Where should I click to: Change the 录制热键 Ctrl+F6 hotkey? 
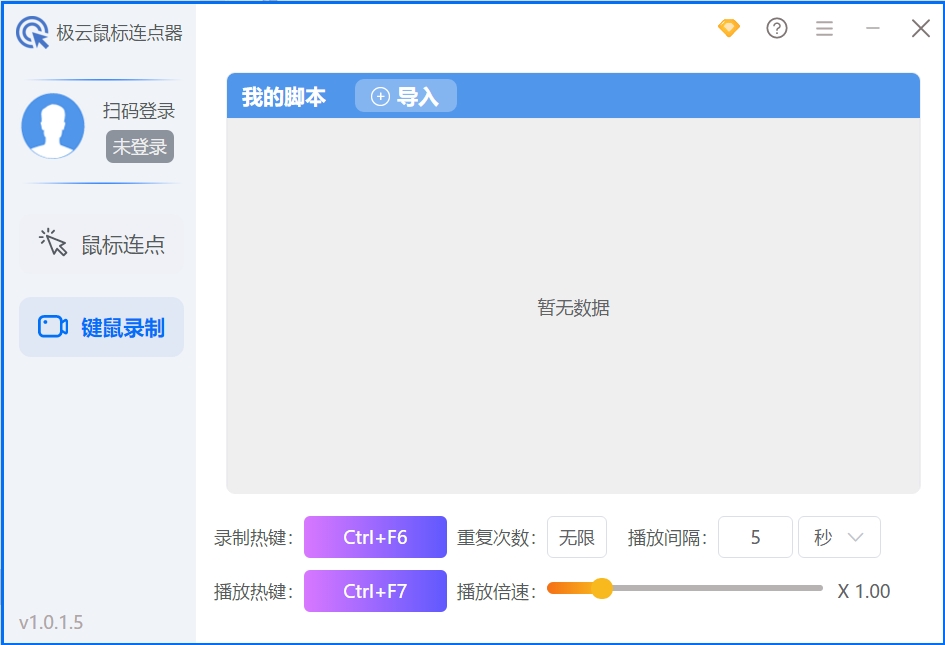(x=375, y=536)
